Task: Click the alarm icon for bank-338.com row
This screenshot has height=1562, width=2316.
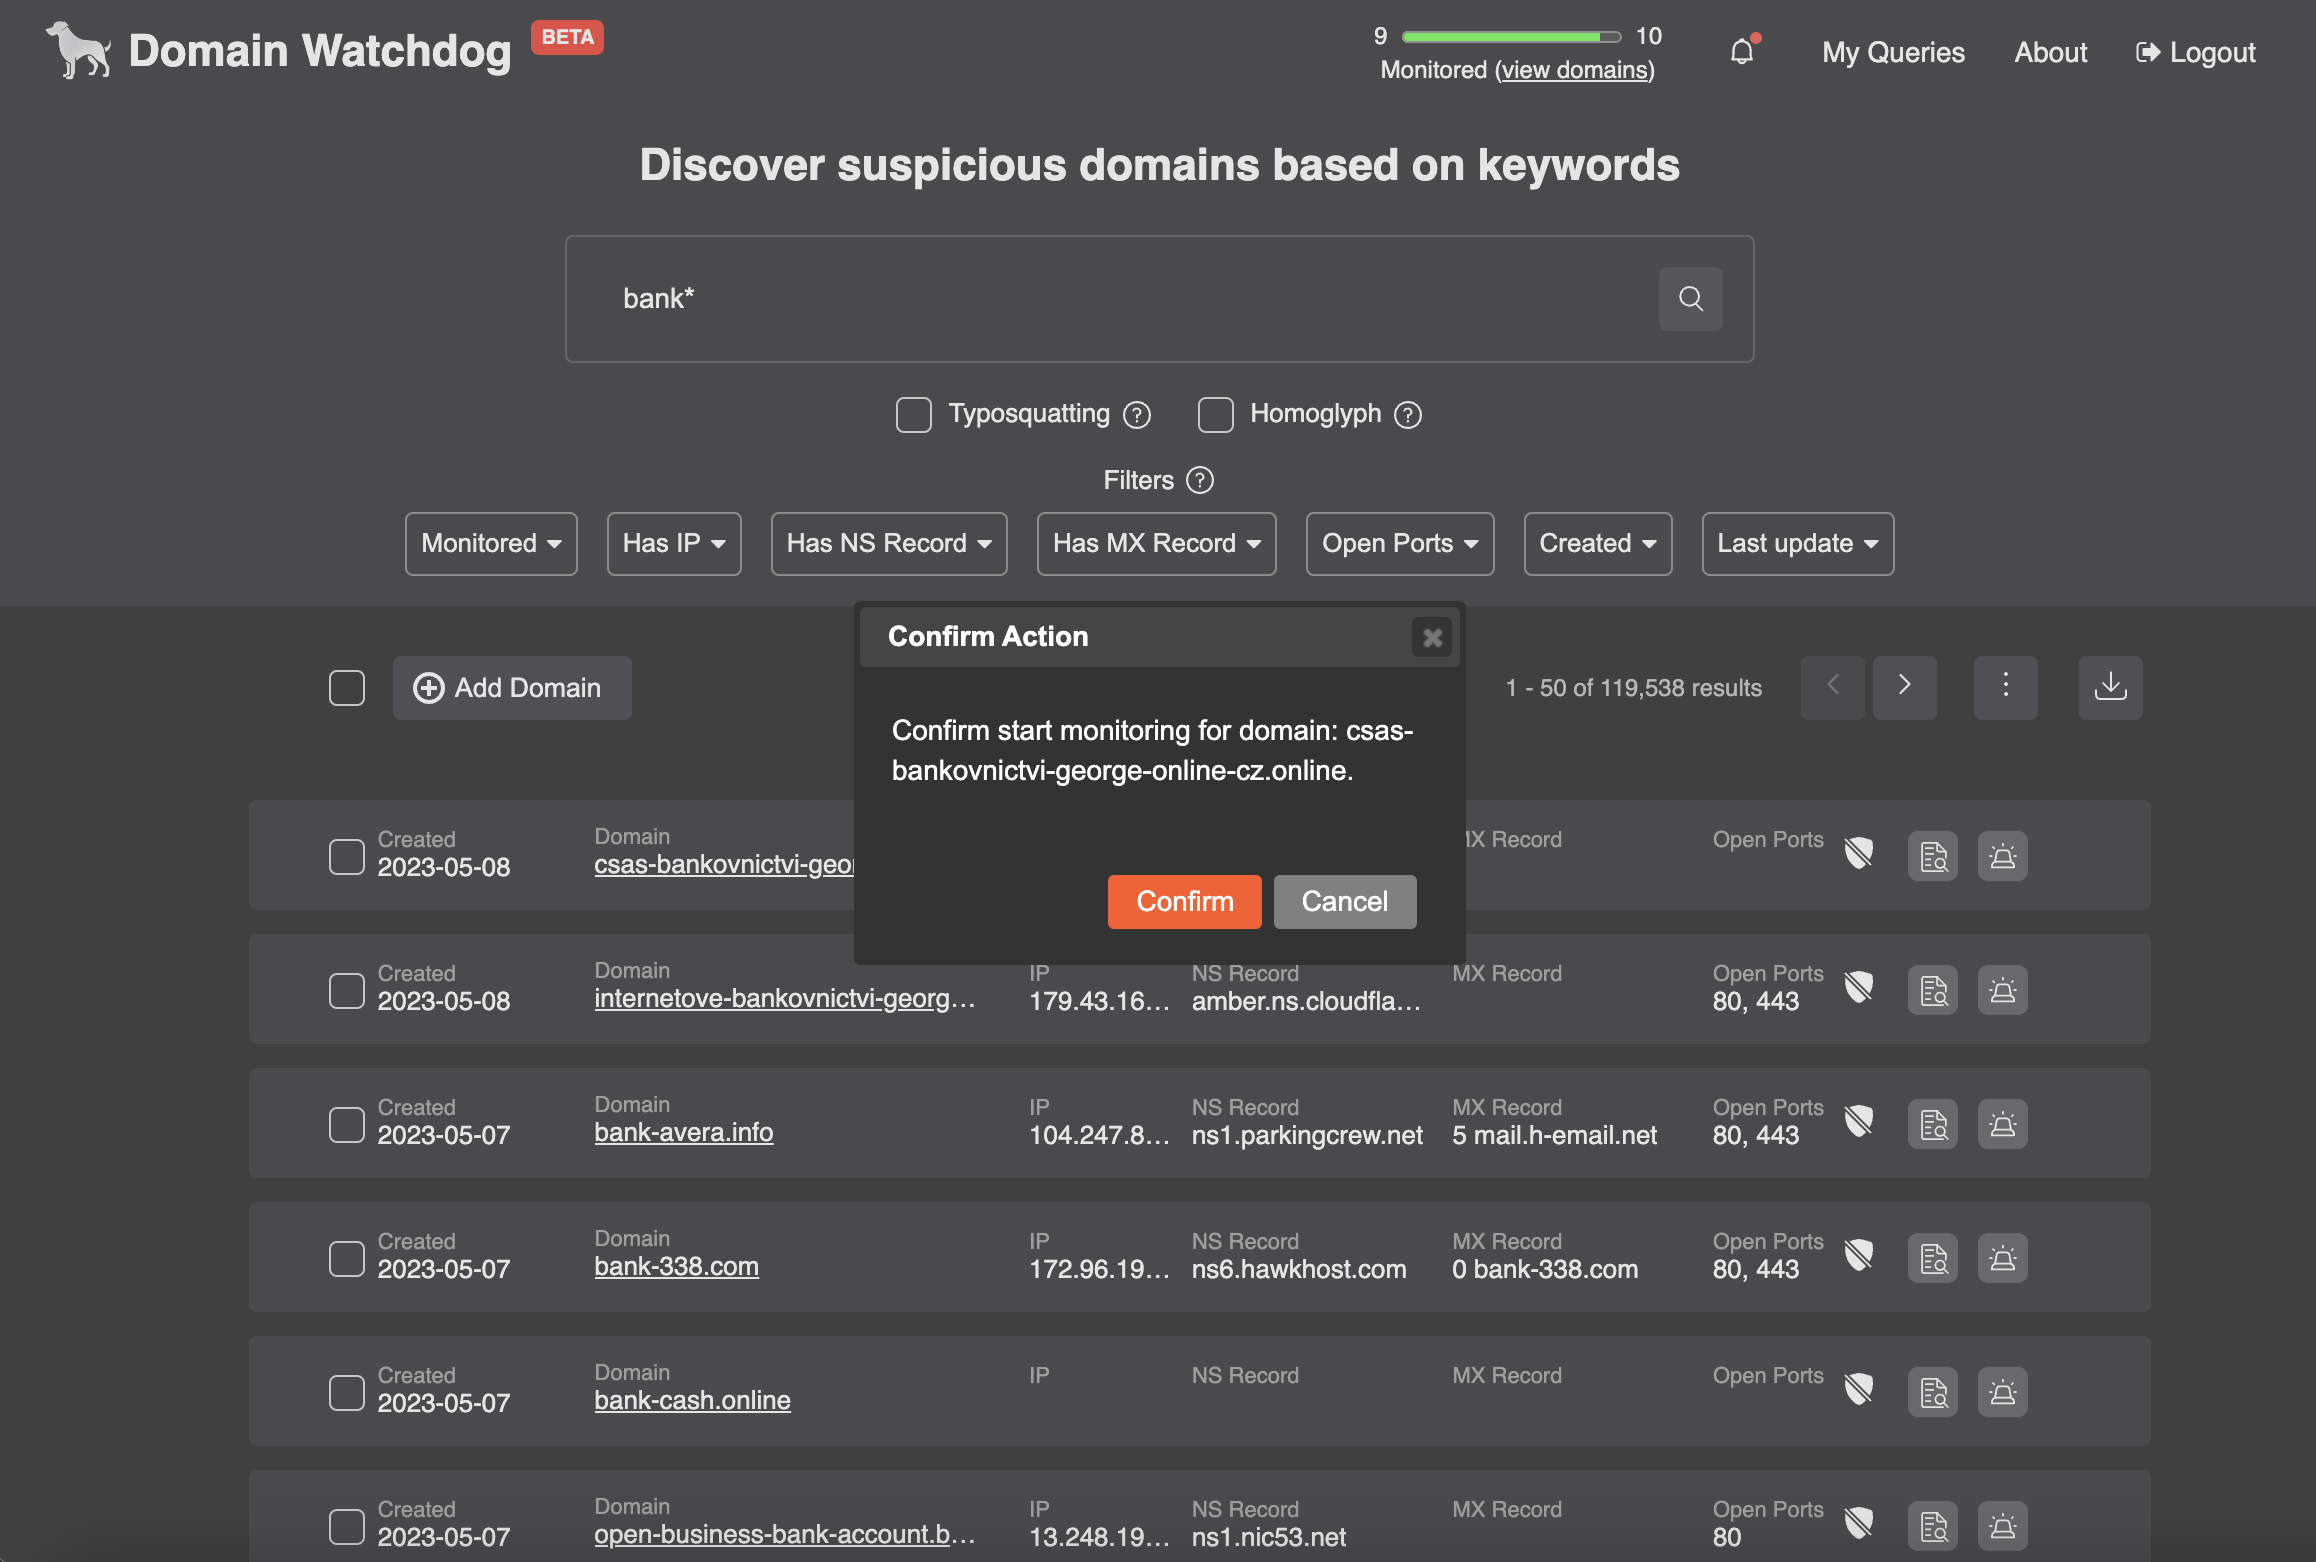Action: (x=2003, y=1258)
